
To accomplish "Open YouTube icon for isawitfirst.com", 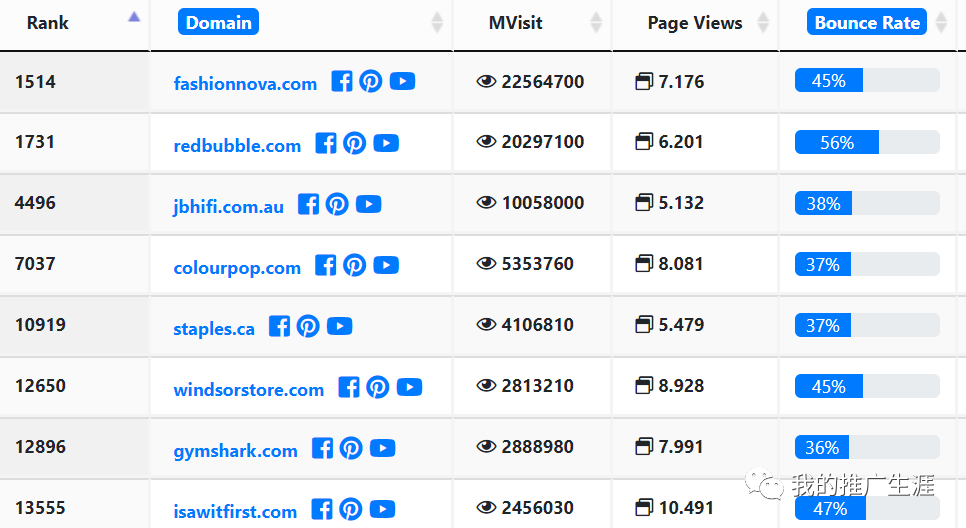I will [x=382, y=509].
